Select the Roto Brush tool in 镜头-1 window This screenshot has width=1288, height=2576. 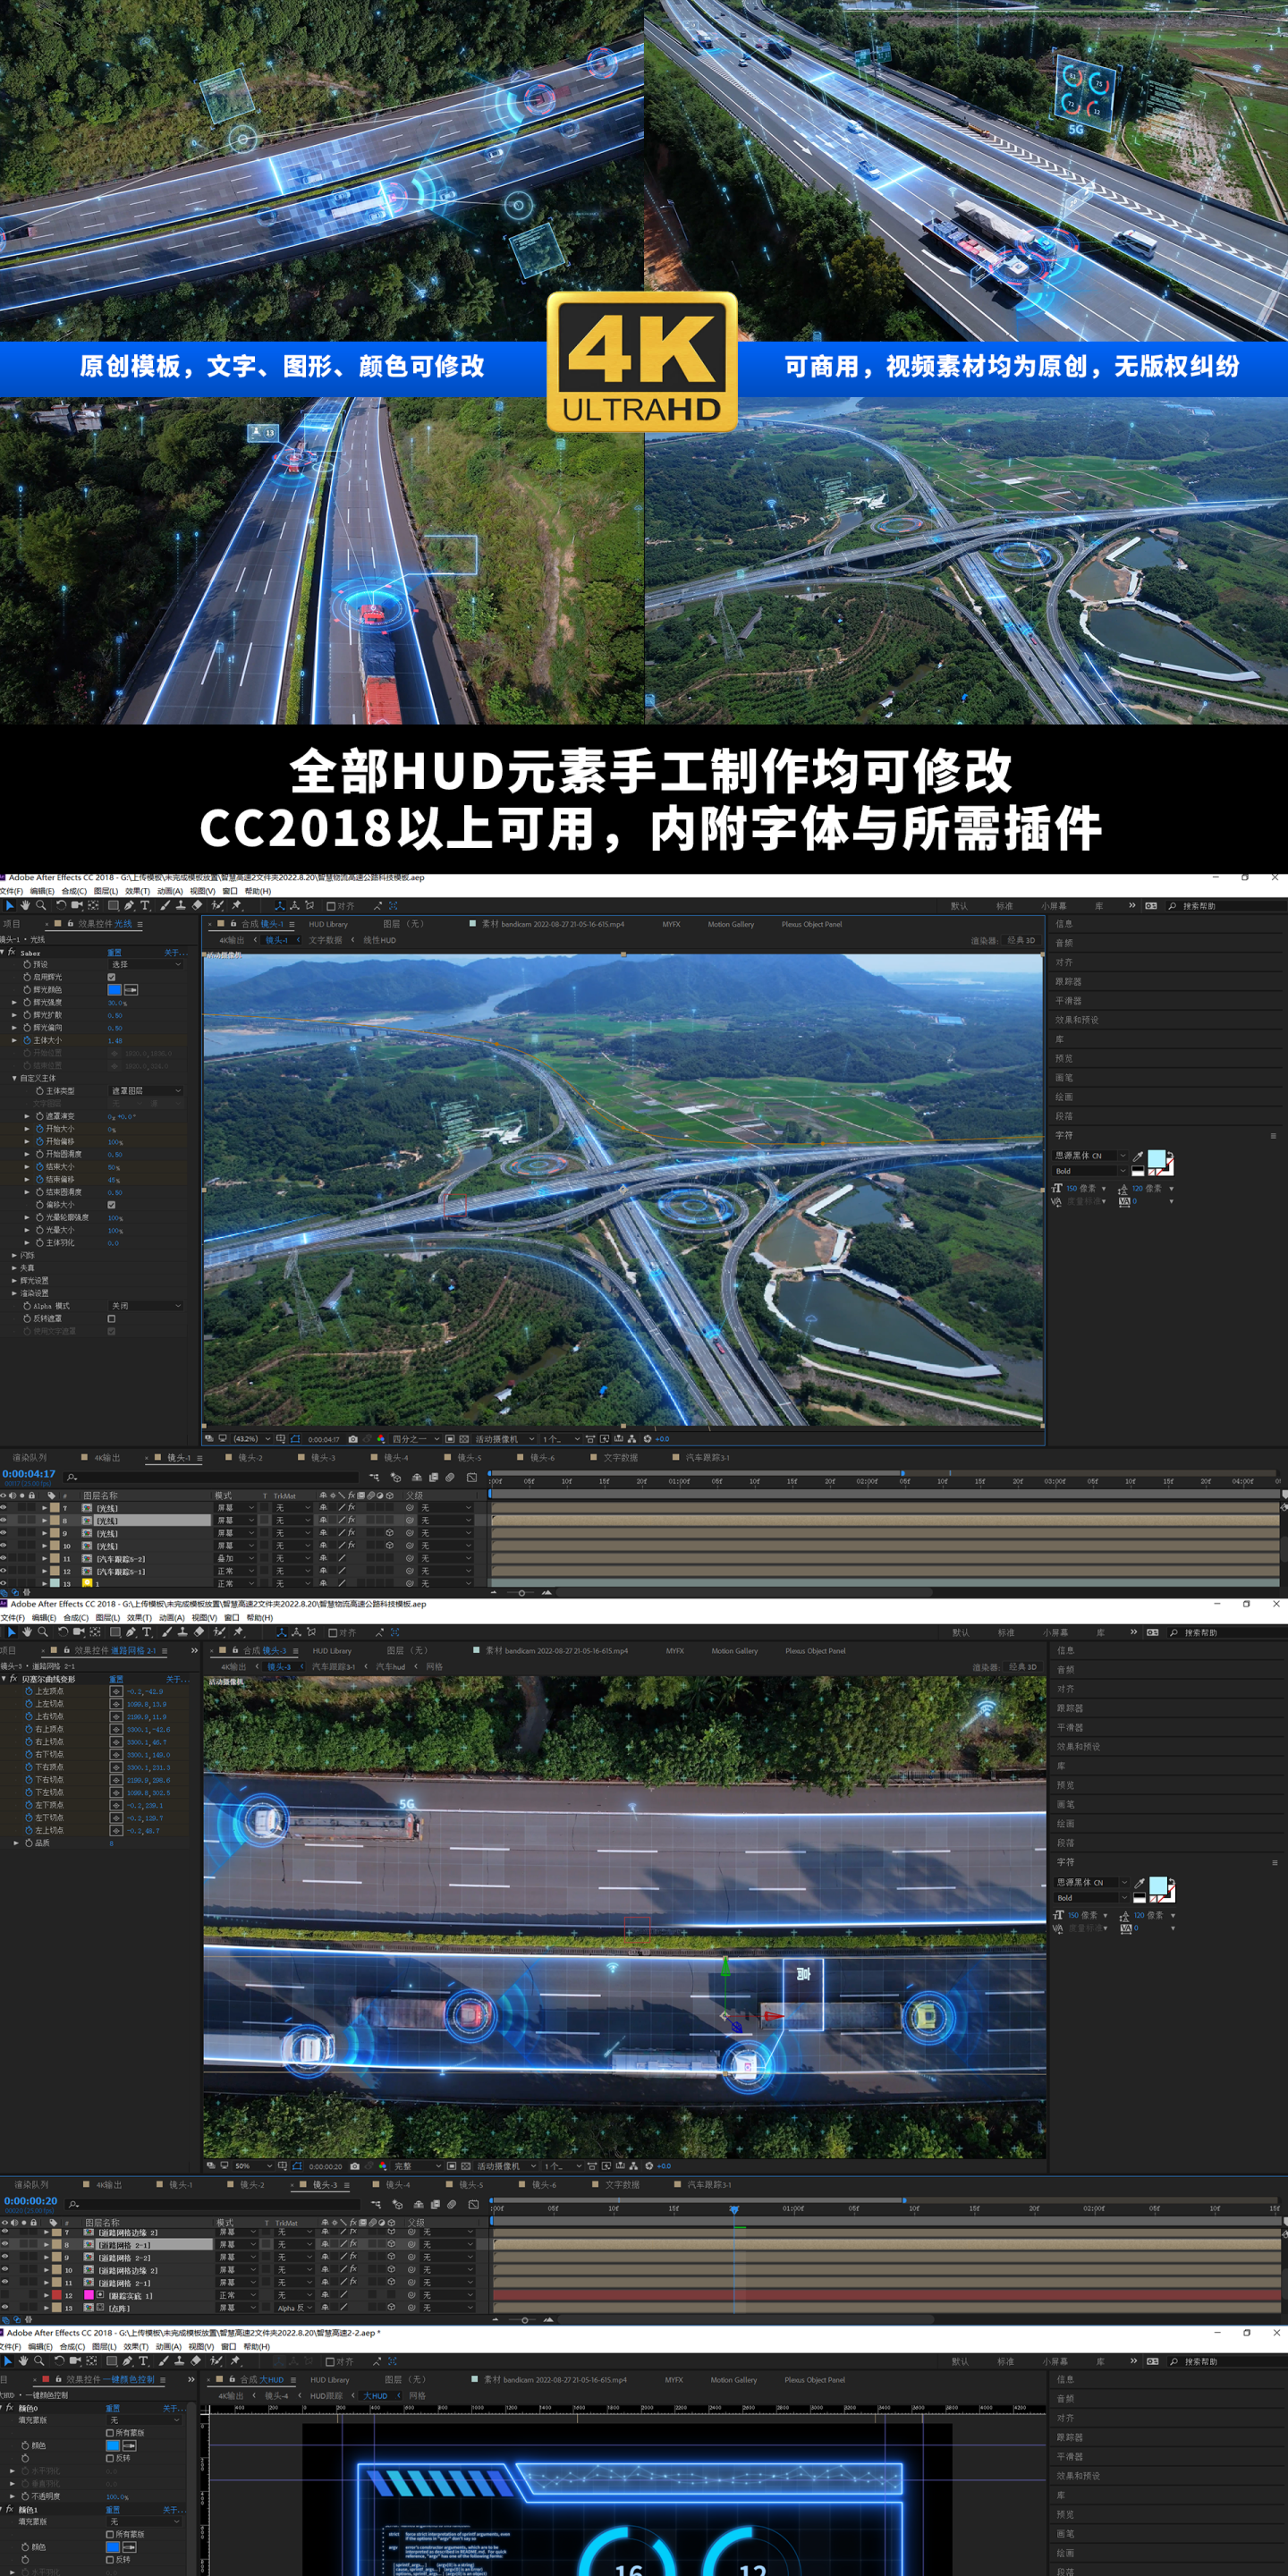[x=217, y=905]
